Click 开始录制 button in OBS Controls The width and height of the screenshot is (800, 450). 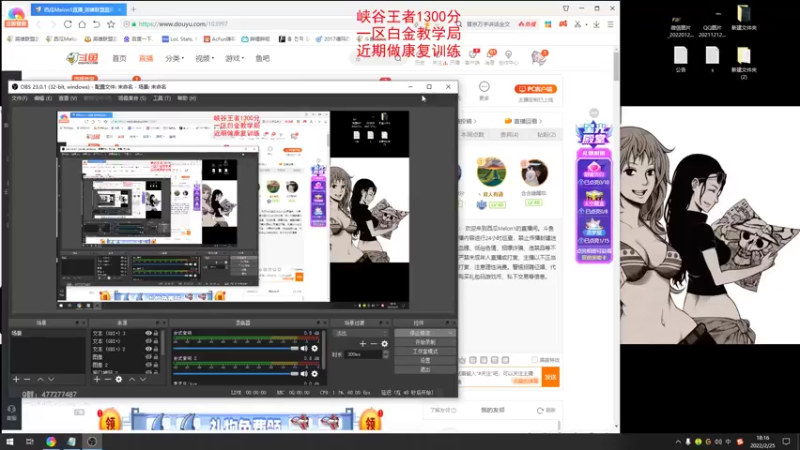(x=425, y=342)
